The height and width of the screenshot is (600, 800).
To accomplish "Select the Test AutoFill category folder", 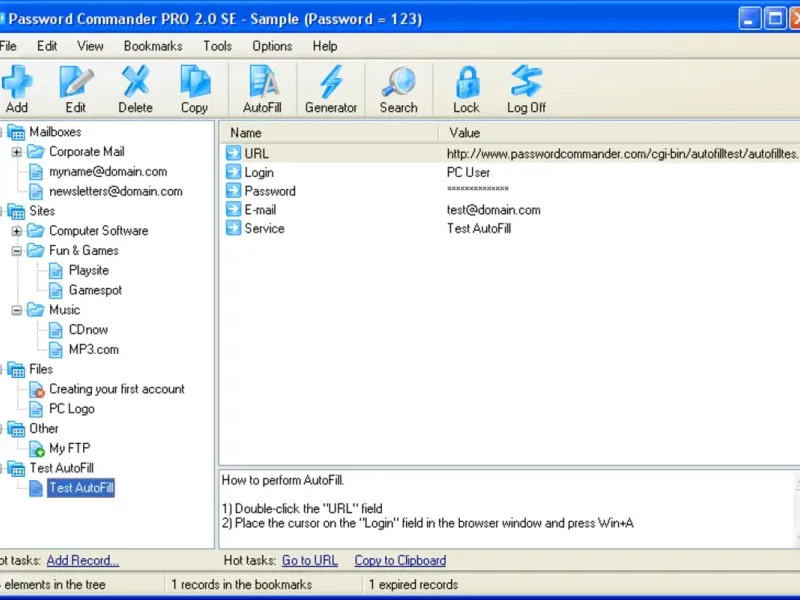I will [x=61, y=468].
